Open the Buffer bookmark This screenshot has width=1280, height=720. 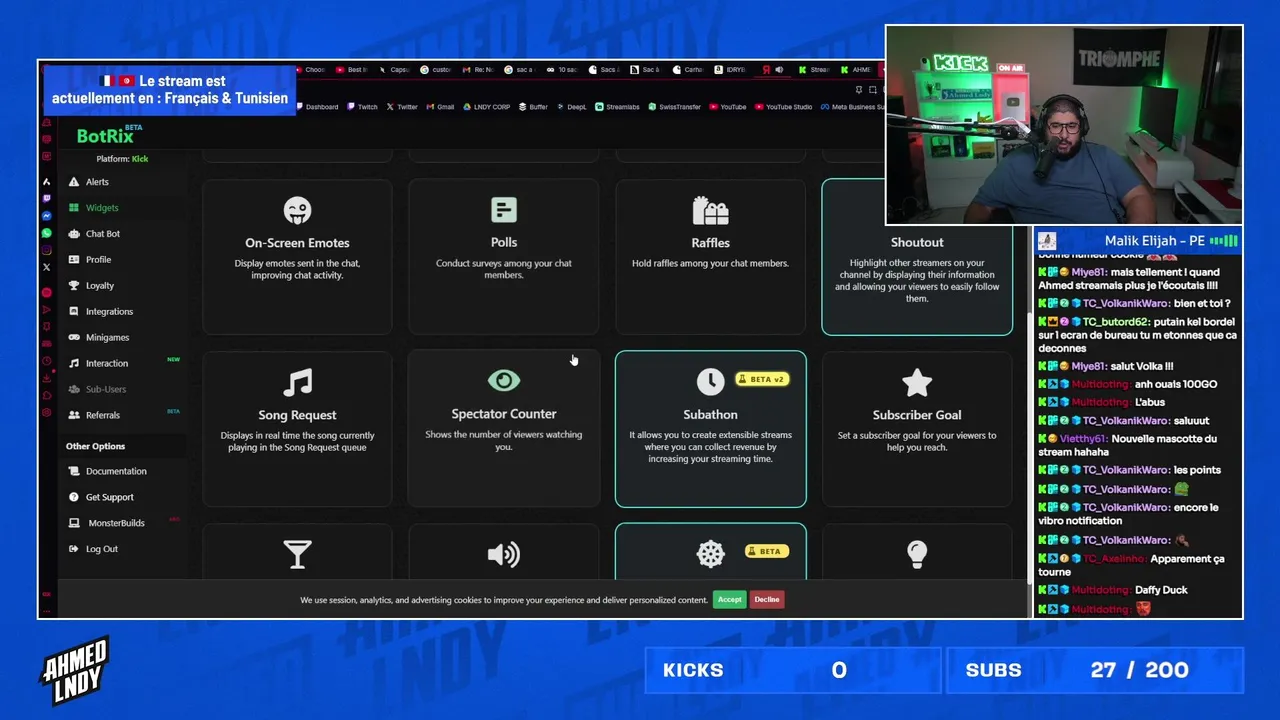pyautogui.click(x=534, y=107)
